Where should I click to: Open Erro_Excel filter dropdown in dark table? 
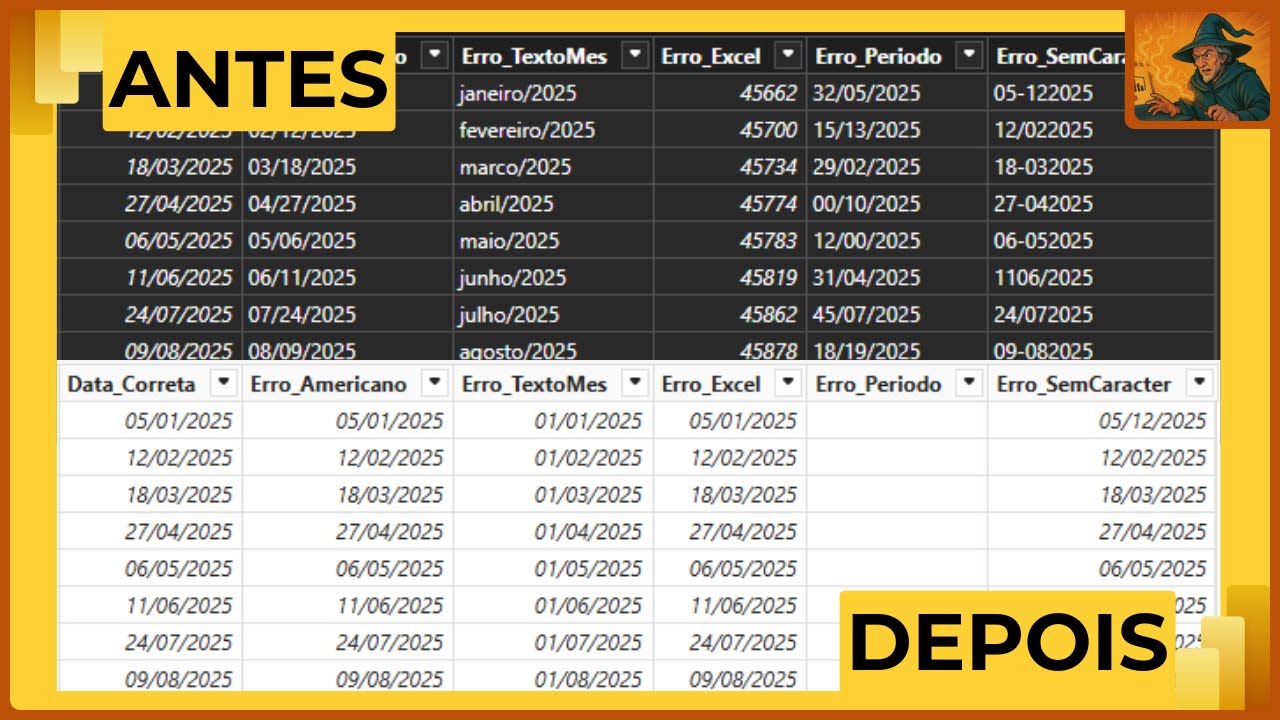[x=789, y=56]
